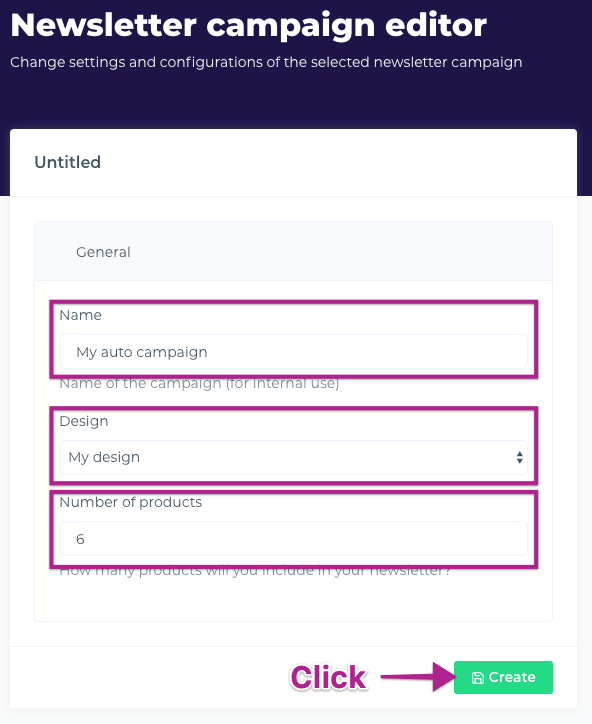Click the floppy disk icon on Create
Image resolution: width=592 pixels, height=724 pixels.
pos(477,677)
